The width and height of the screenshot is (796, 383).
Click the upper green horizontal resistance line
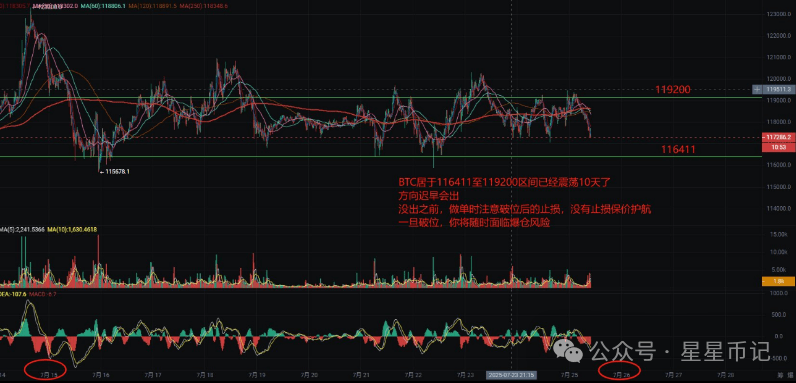point(381,97)
